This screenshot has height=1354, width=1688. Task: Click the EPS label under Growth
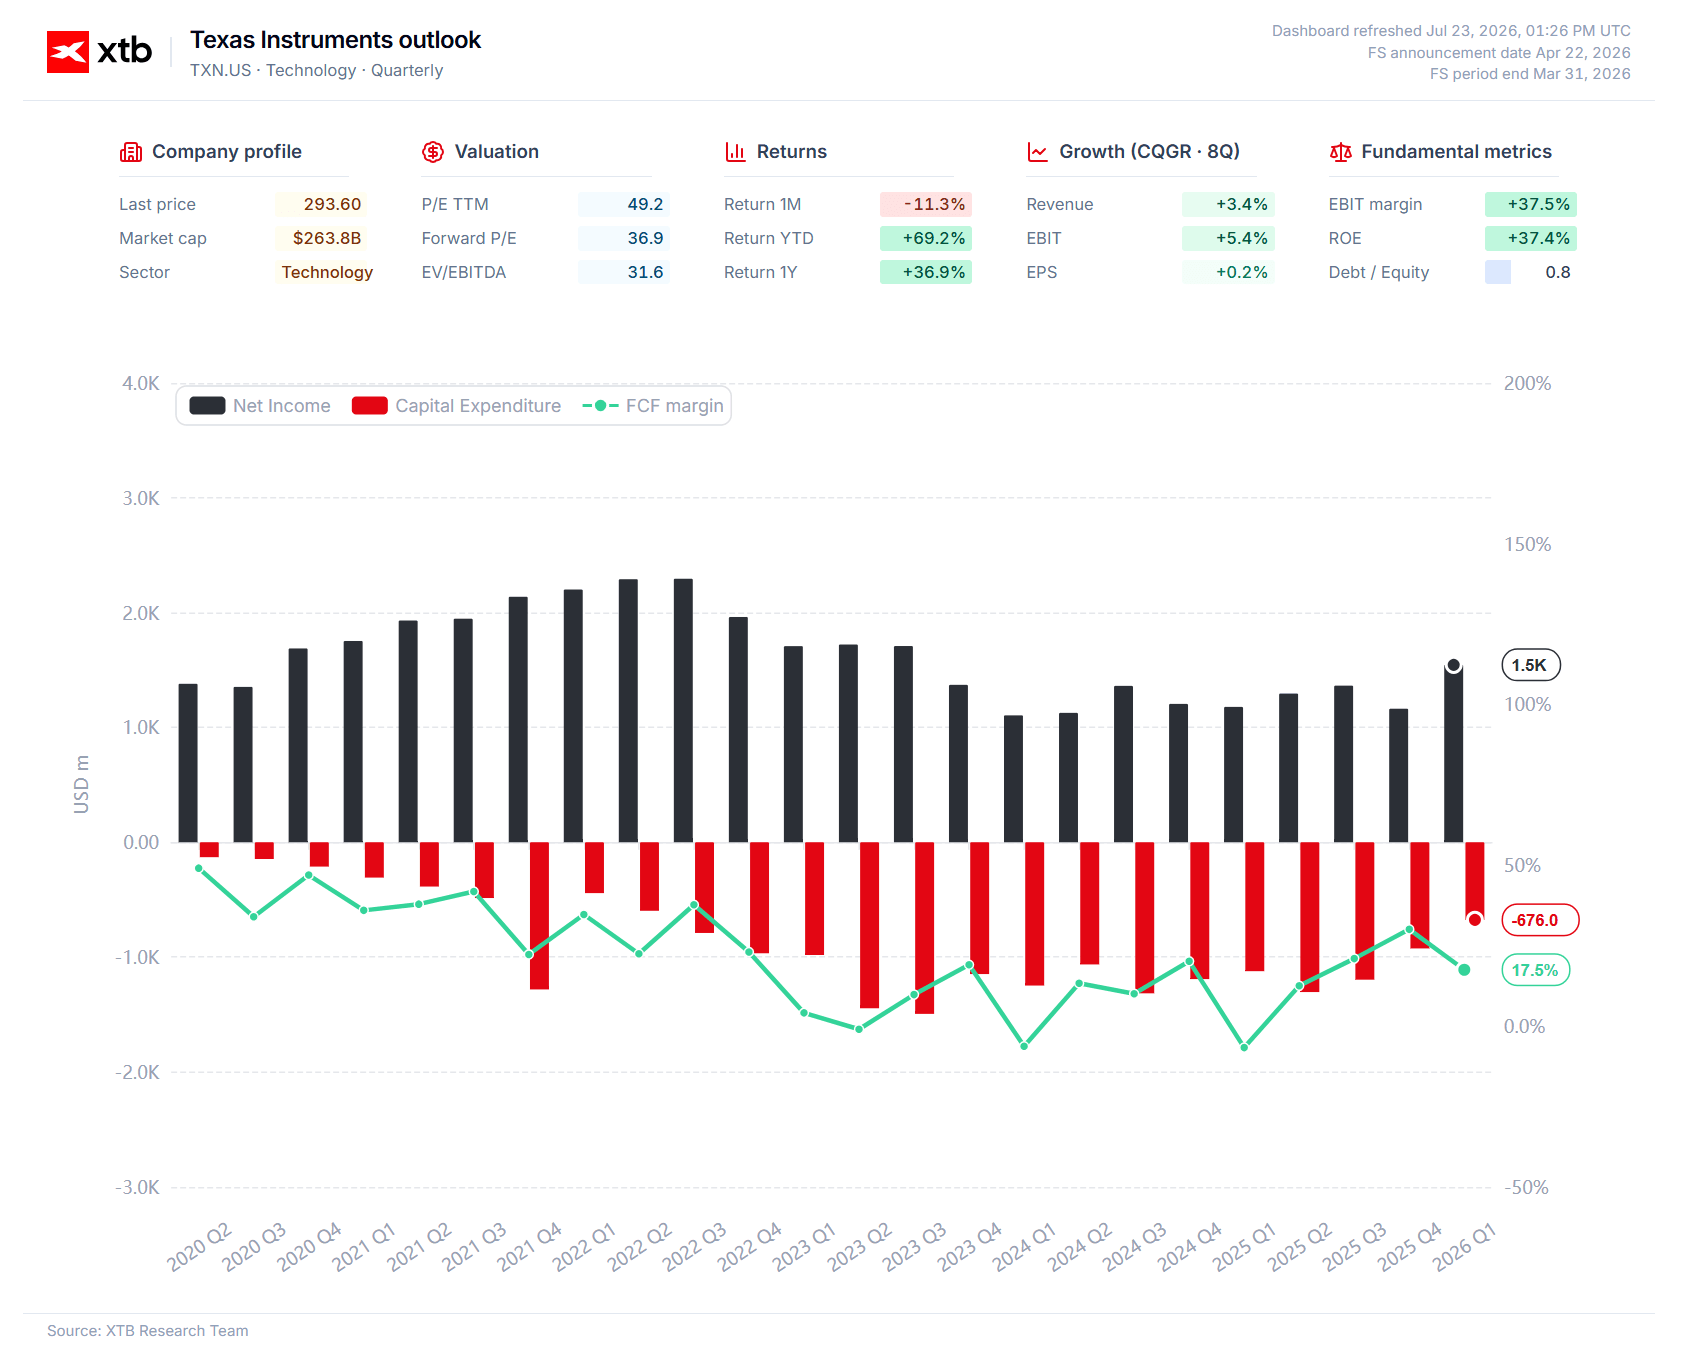point(1042,272)
